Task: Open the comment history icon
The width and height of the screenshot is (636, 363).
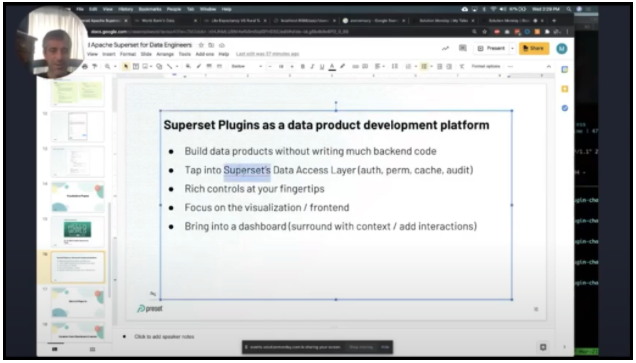Action: click(462, 48)
